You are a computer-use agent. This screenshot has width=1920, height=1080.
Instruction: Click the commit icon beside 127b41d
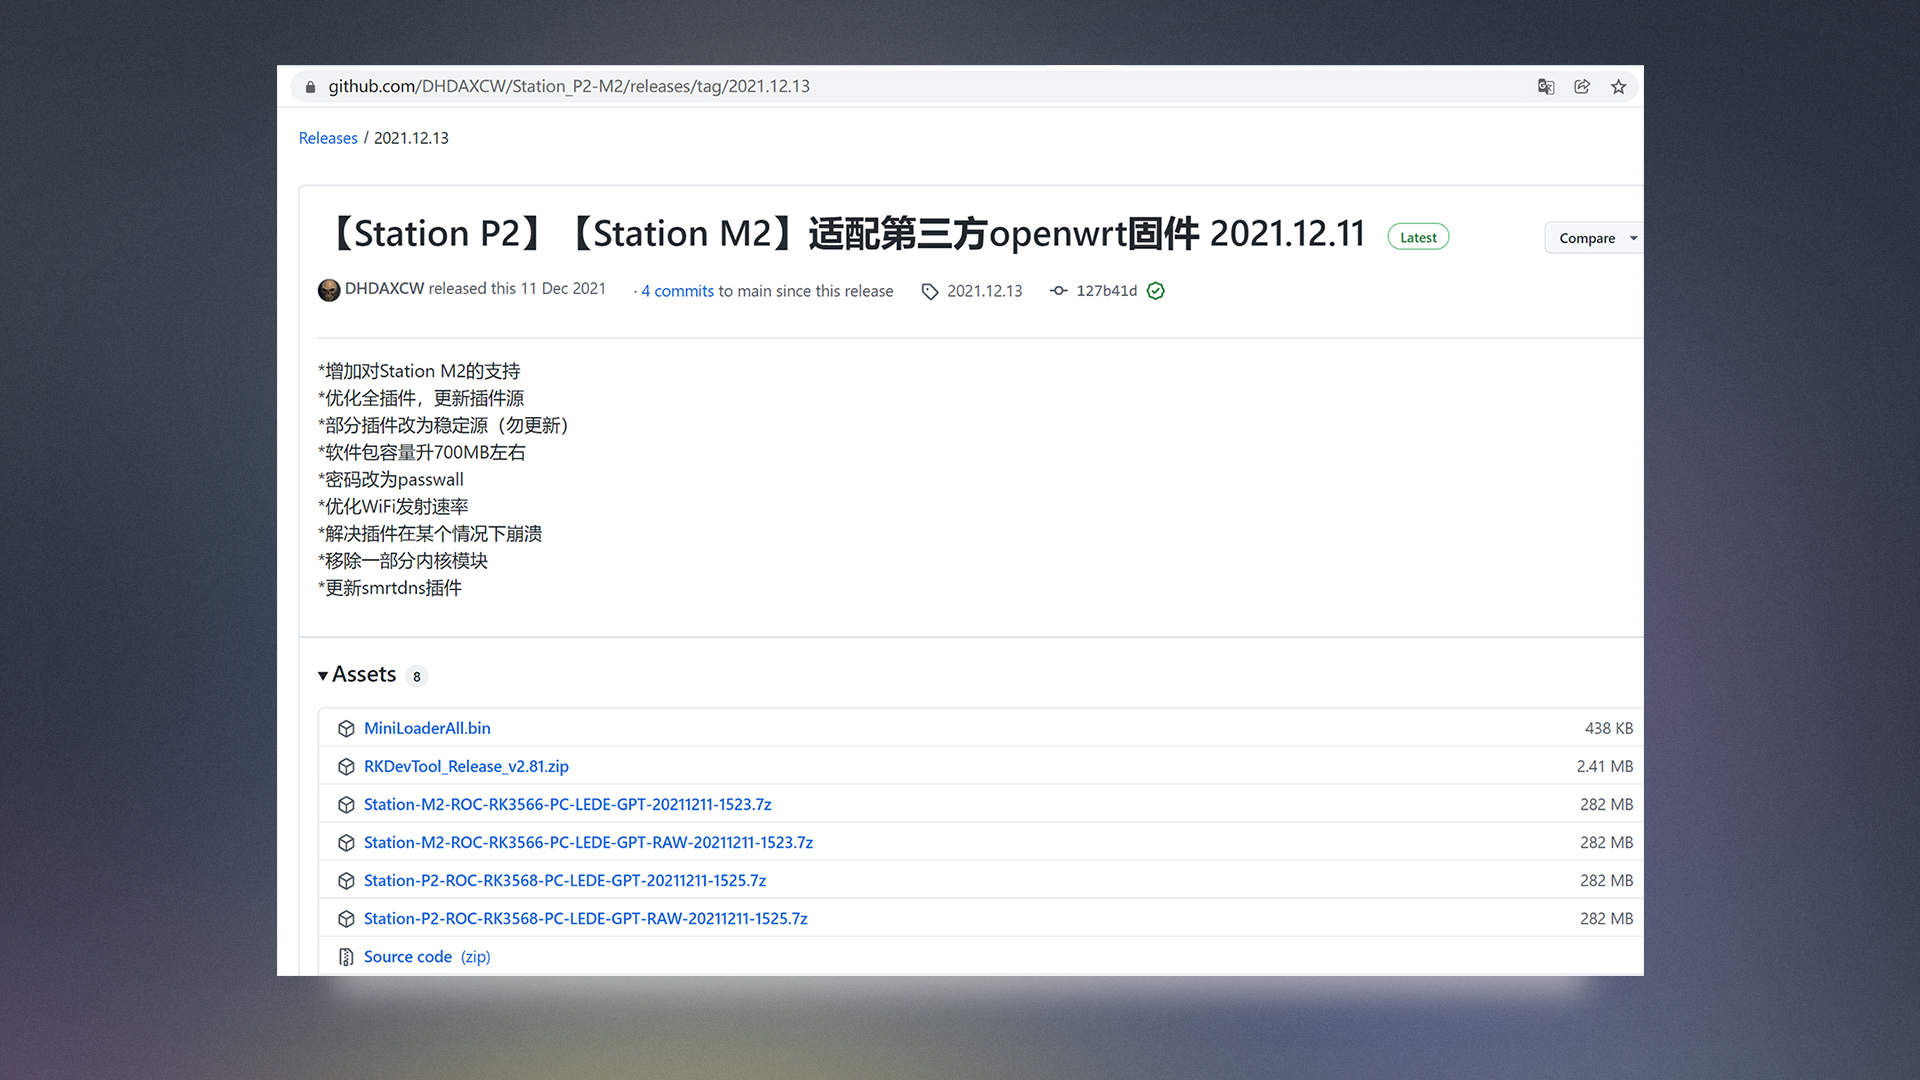pyautogui.click(x=1058, y=291)
